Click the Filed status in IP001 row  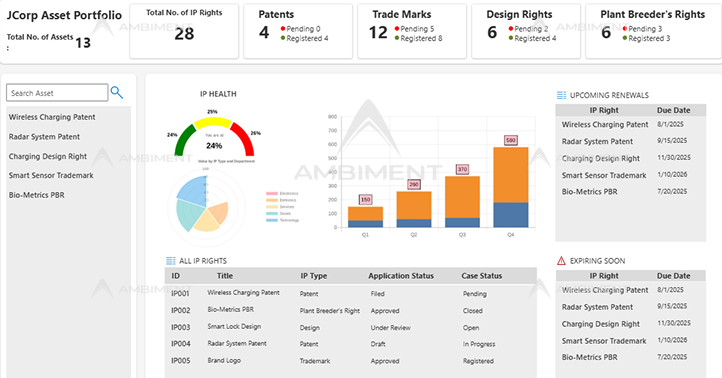click(378, 294)
